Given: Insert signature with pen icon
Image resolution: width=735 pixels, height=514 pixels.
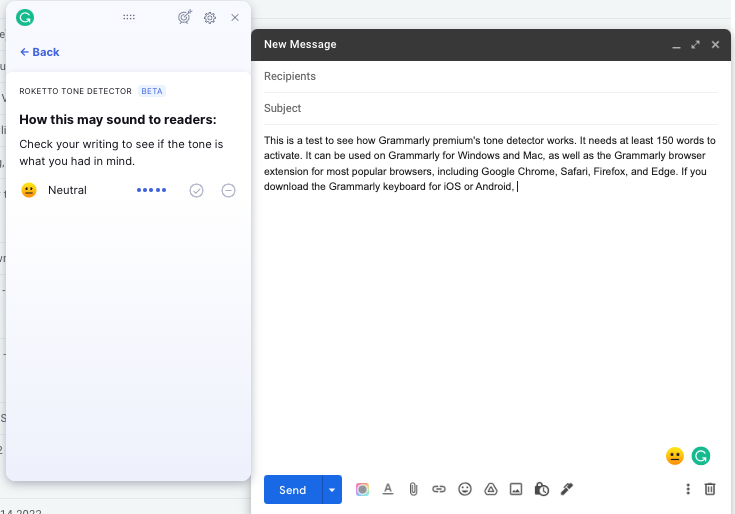Looking at the screenshot, I should [x=567, y=489].
